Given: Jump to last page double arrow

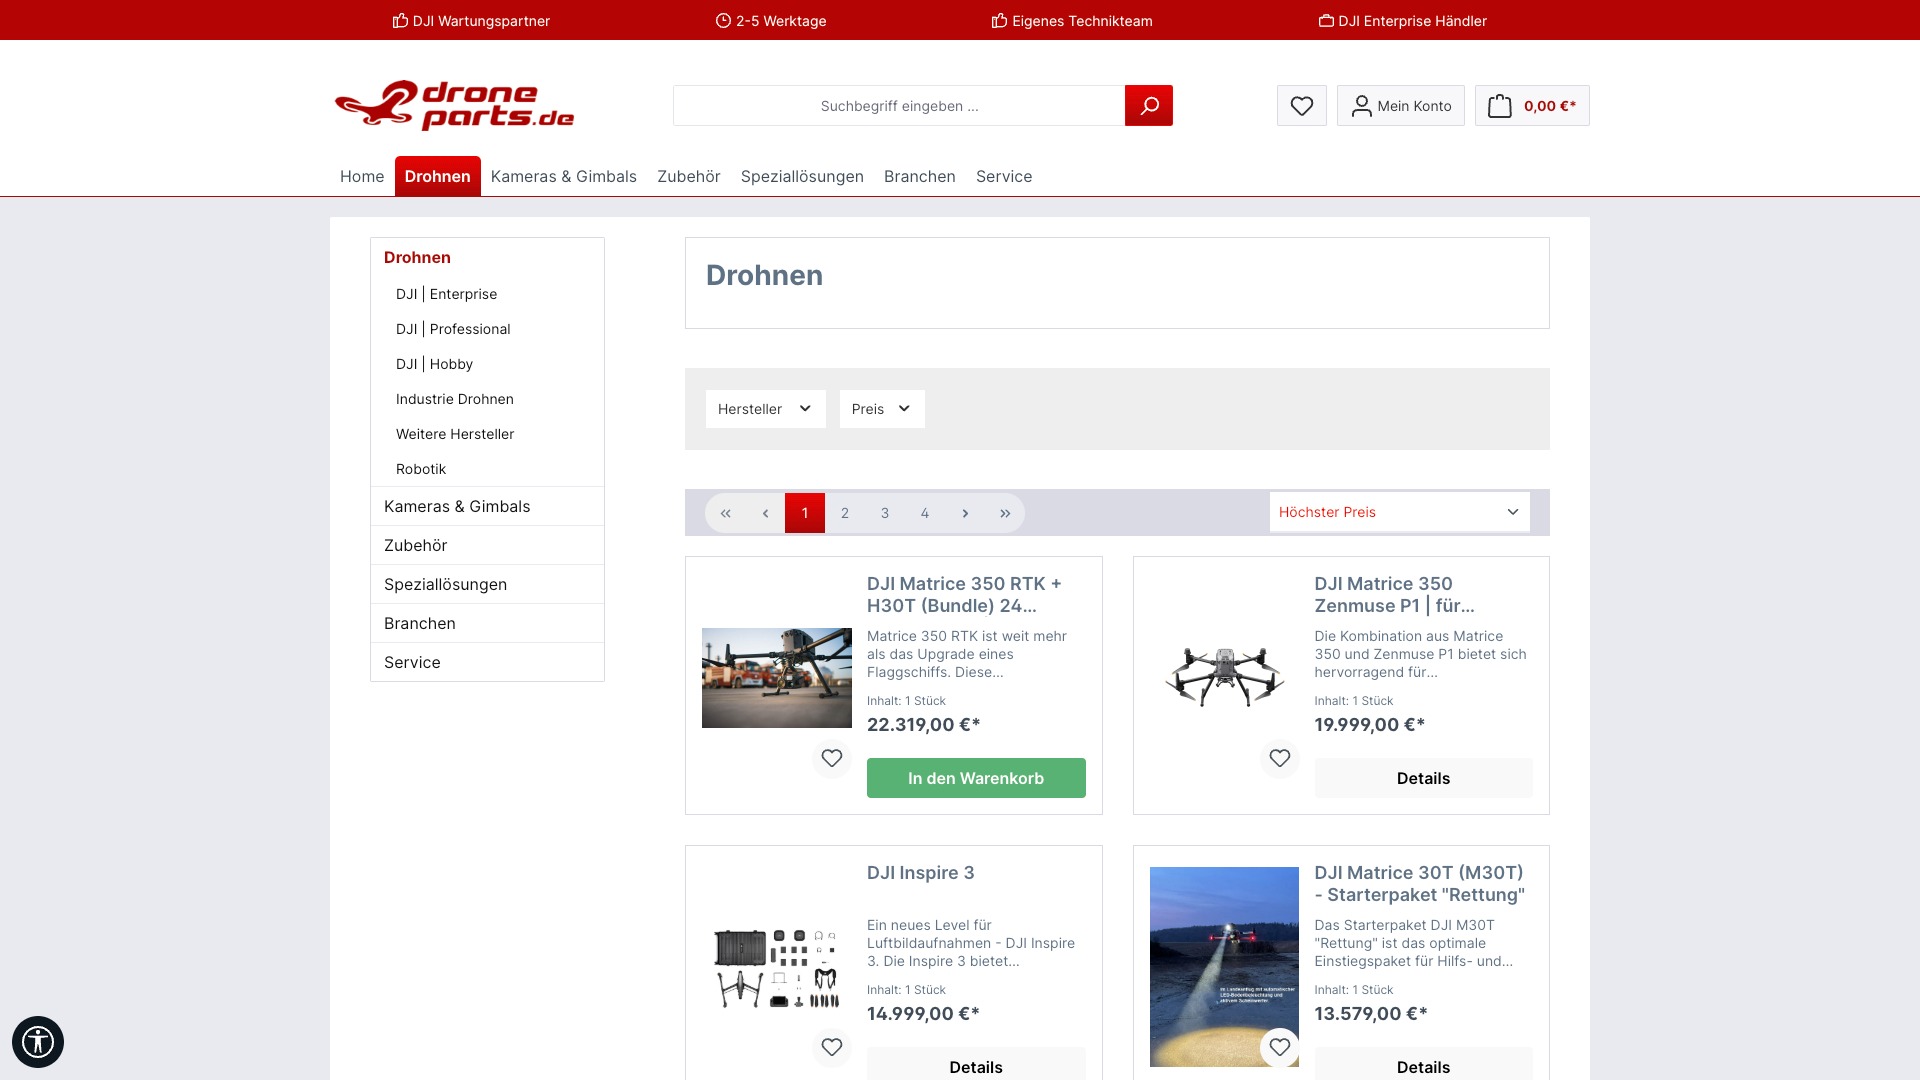Looking at the screenshot, I should [1005, 513].
